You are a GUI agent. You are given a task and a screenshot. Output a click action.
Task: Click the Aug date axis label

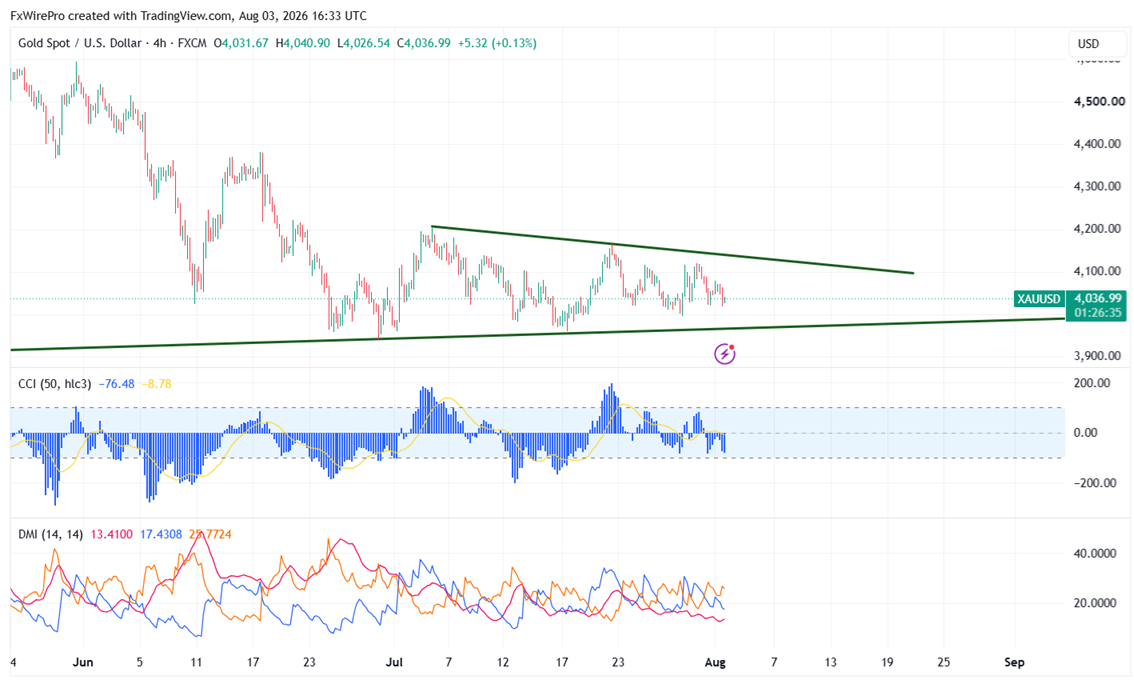tap(715, 662)
